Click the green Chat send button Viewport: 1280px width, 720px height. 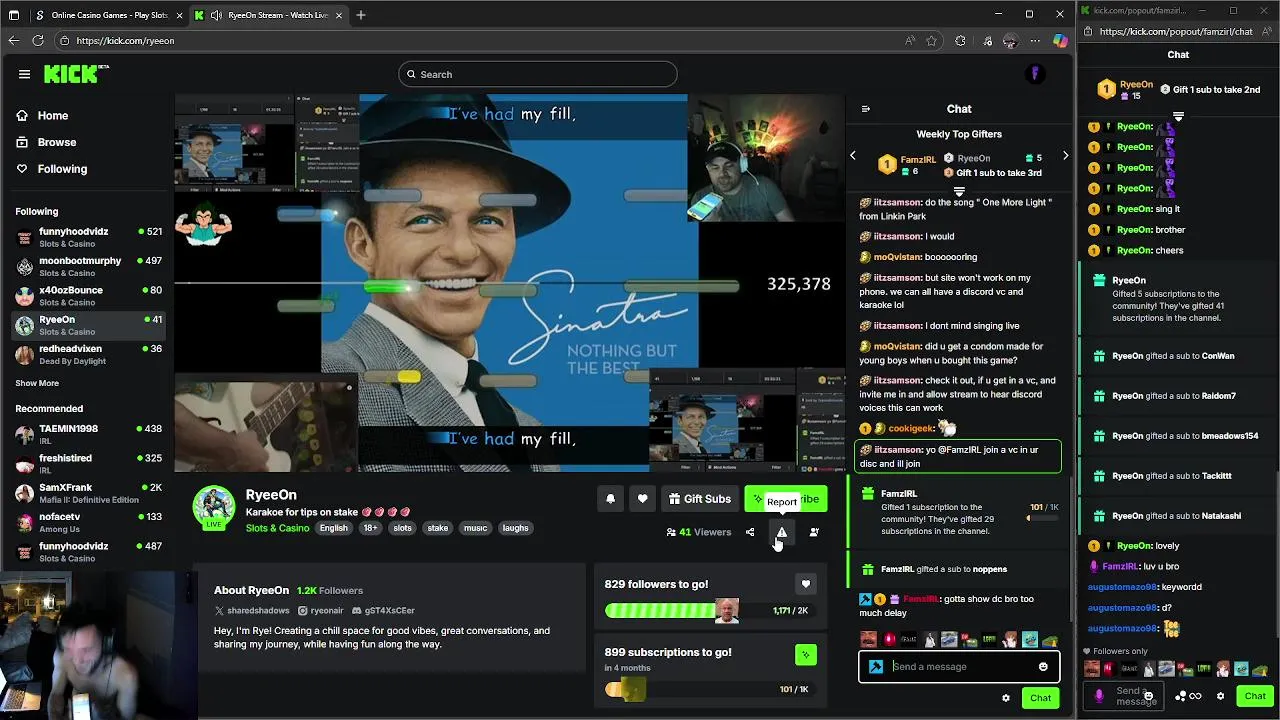(x=1040, y=698)
